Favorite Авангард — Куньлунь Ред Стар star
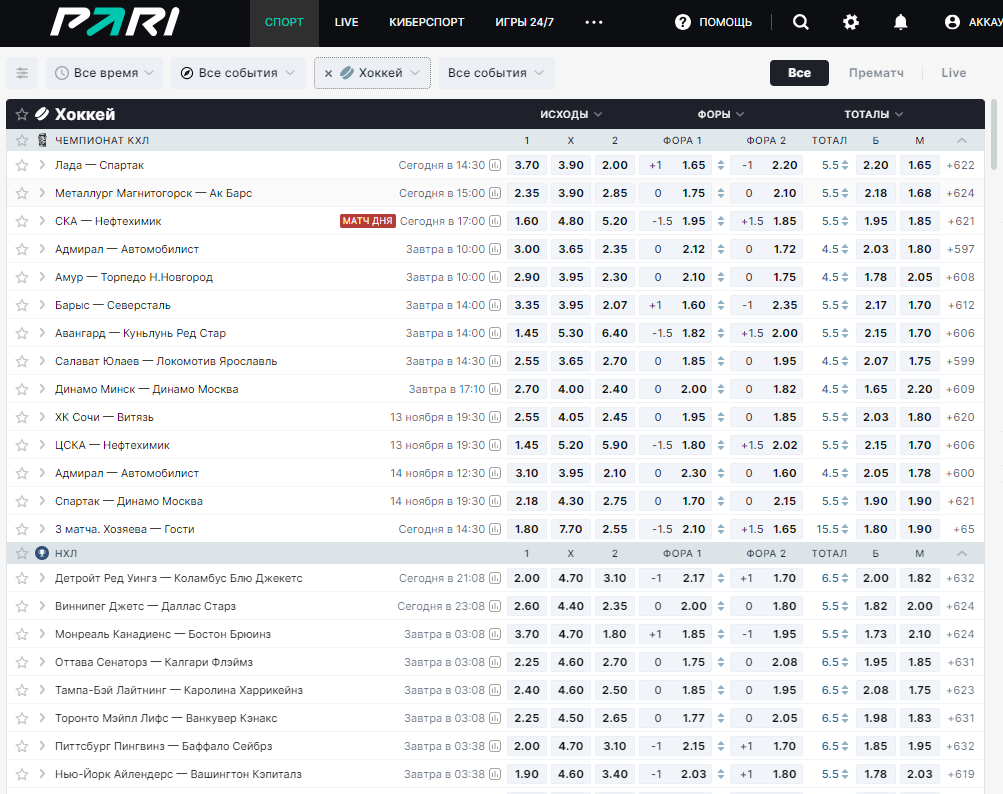The width and height of the screenshot is (1003, 794). point(22,333)
